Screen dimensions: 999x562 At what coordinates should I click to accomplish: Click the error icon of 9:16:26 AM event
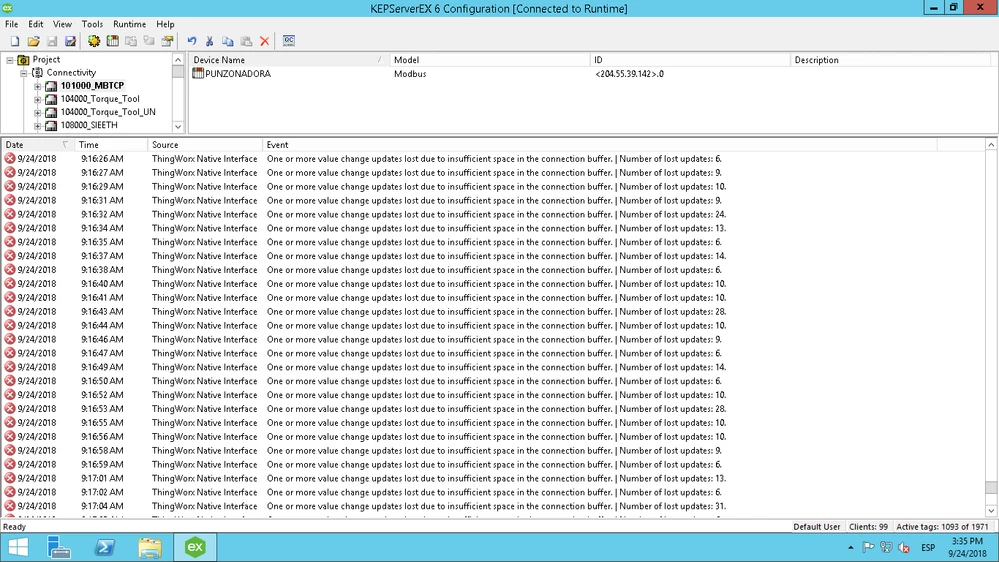[10, 159]
